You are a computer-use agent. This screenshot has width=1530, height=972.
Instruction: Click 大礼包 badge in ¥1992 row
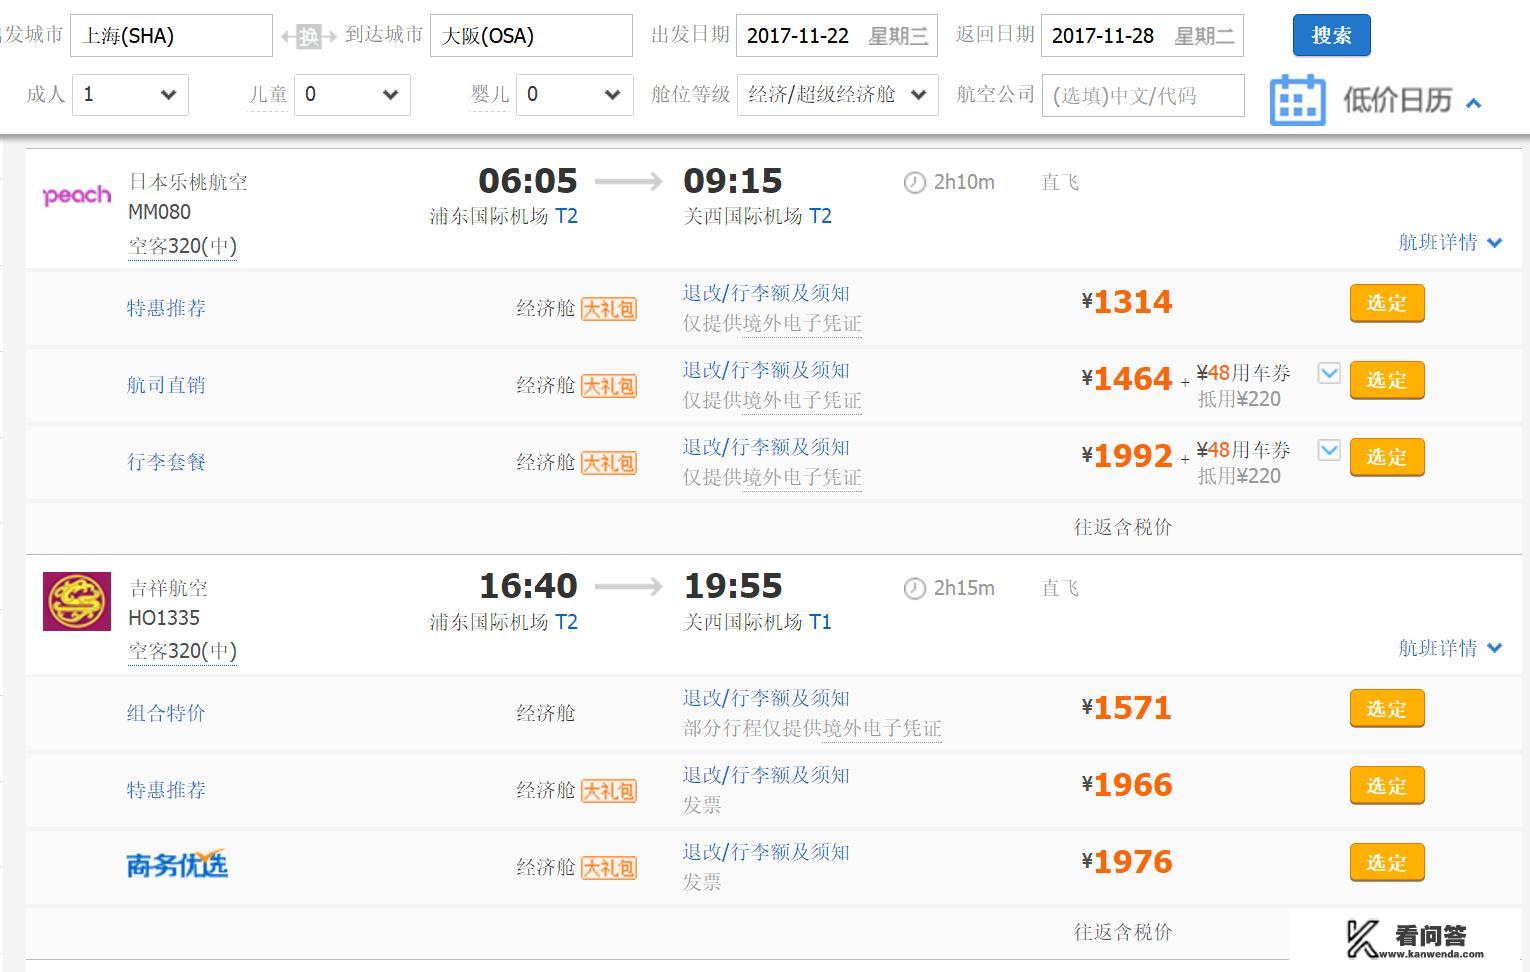tap(609, 463)
